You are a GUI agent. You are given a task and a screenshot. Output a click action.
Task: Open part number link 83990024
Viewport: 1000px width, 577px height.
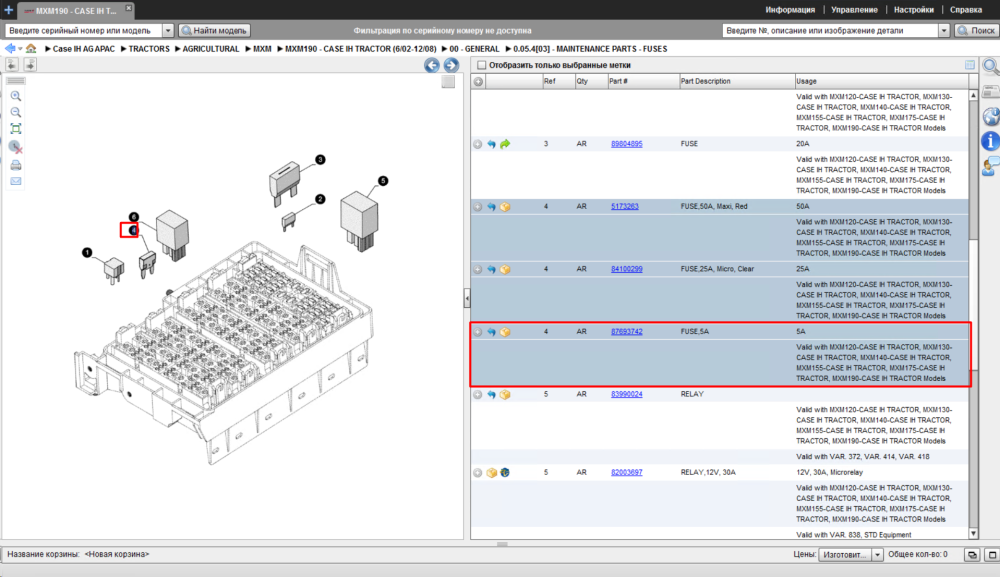tap(626, 395)
